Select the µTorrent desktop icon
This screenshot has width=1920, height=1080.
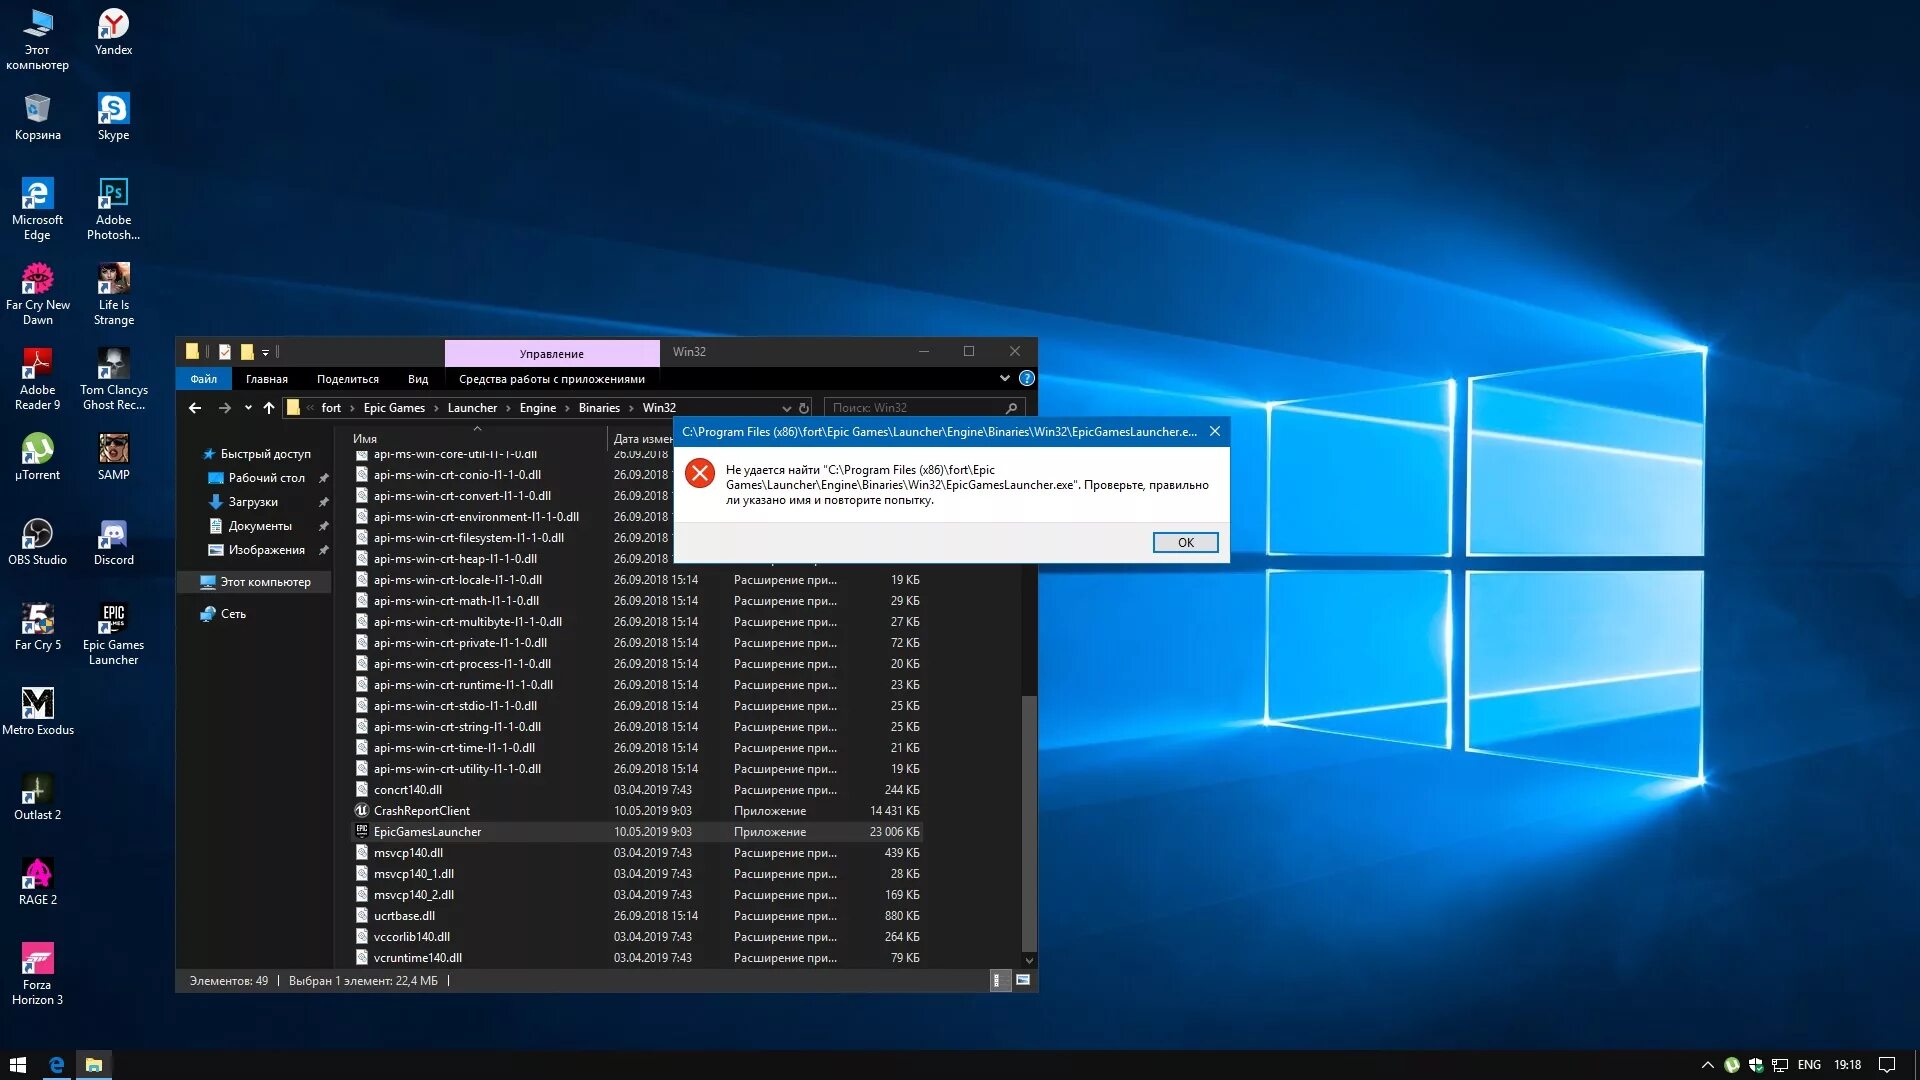point(37,457)
